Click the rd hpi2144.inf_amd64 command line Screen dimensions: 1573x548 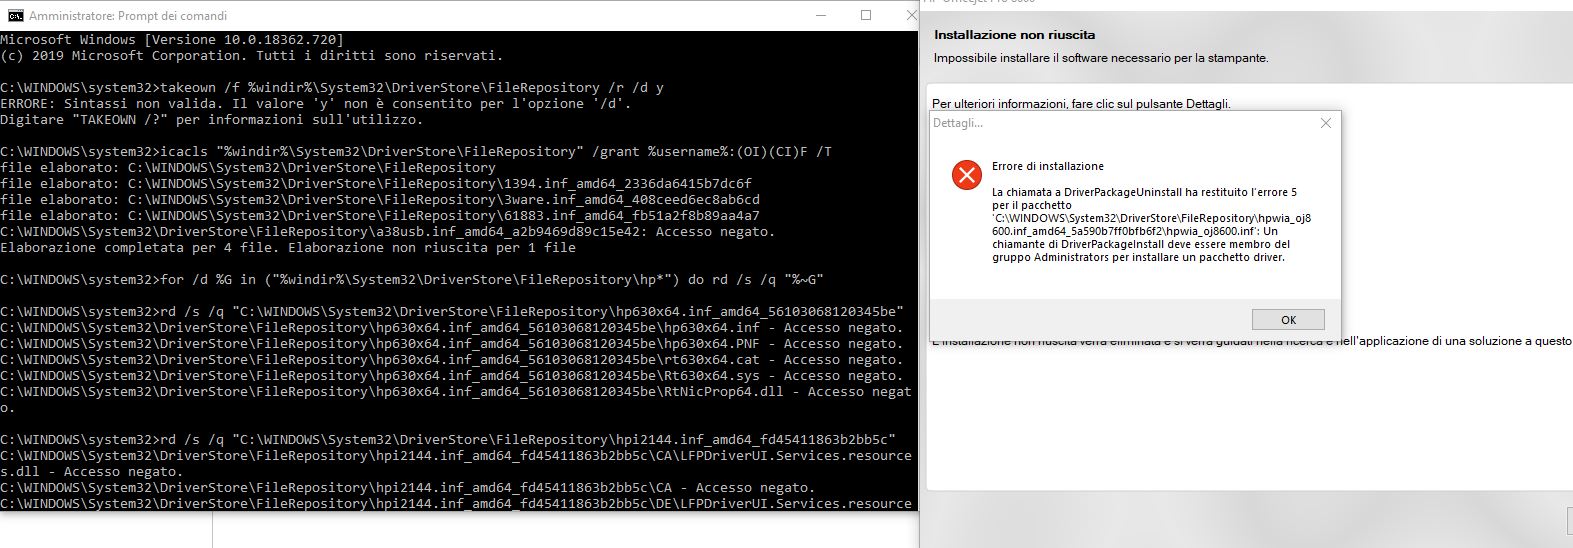(x=448, y=439)
